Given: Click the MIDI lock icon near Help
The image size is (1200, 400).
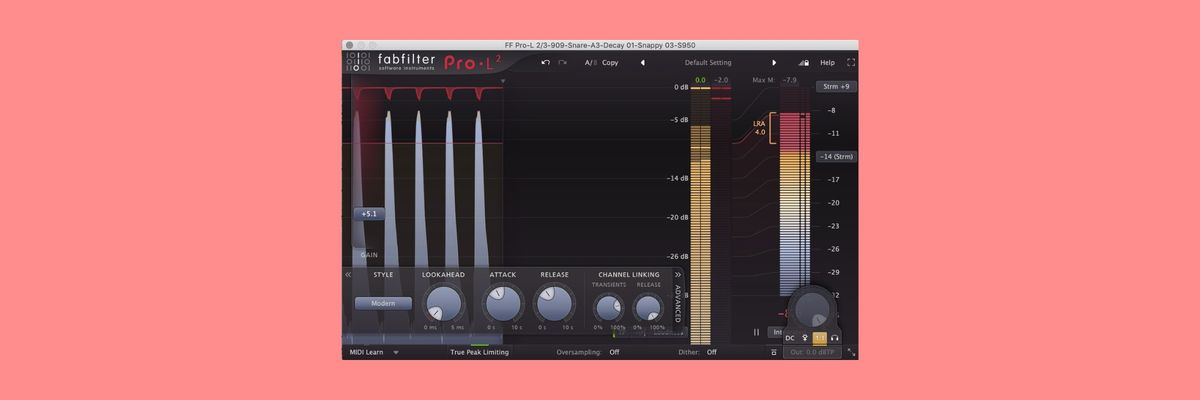Looking at the screenshot, I should click(x=803, y=62).
